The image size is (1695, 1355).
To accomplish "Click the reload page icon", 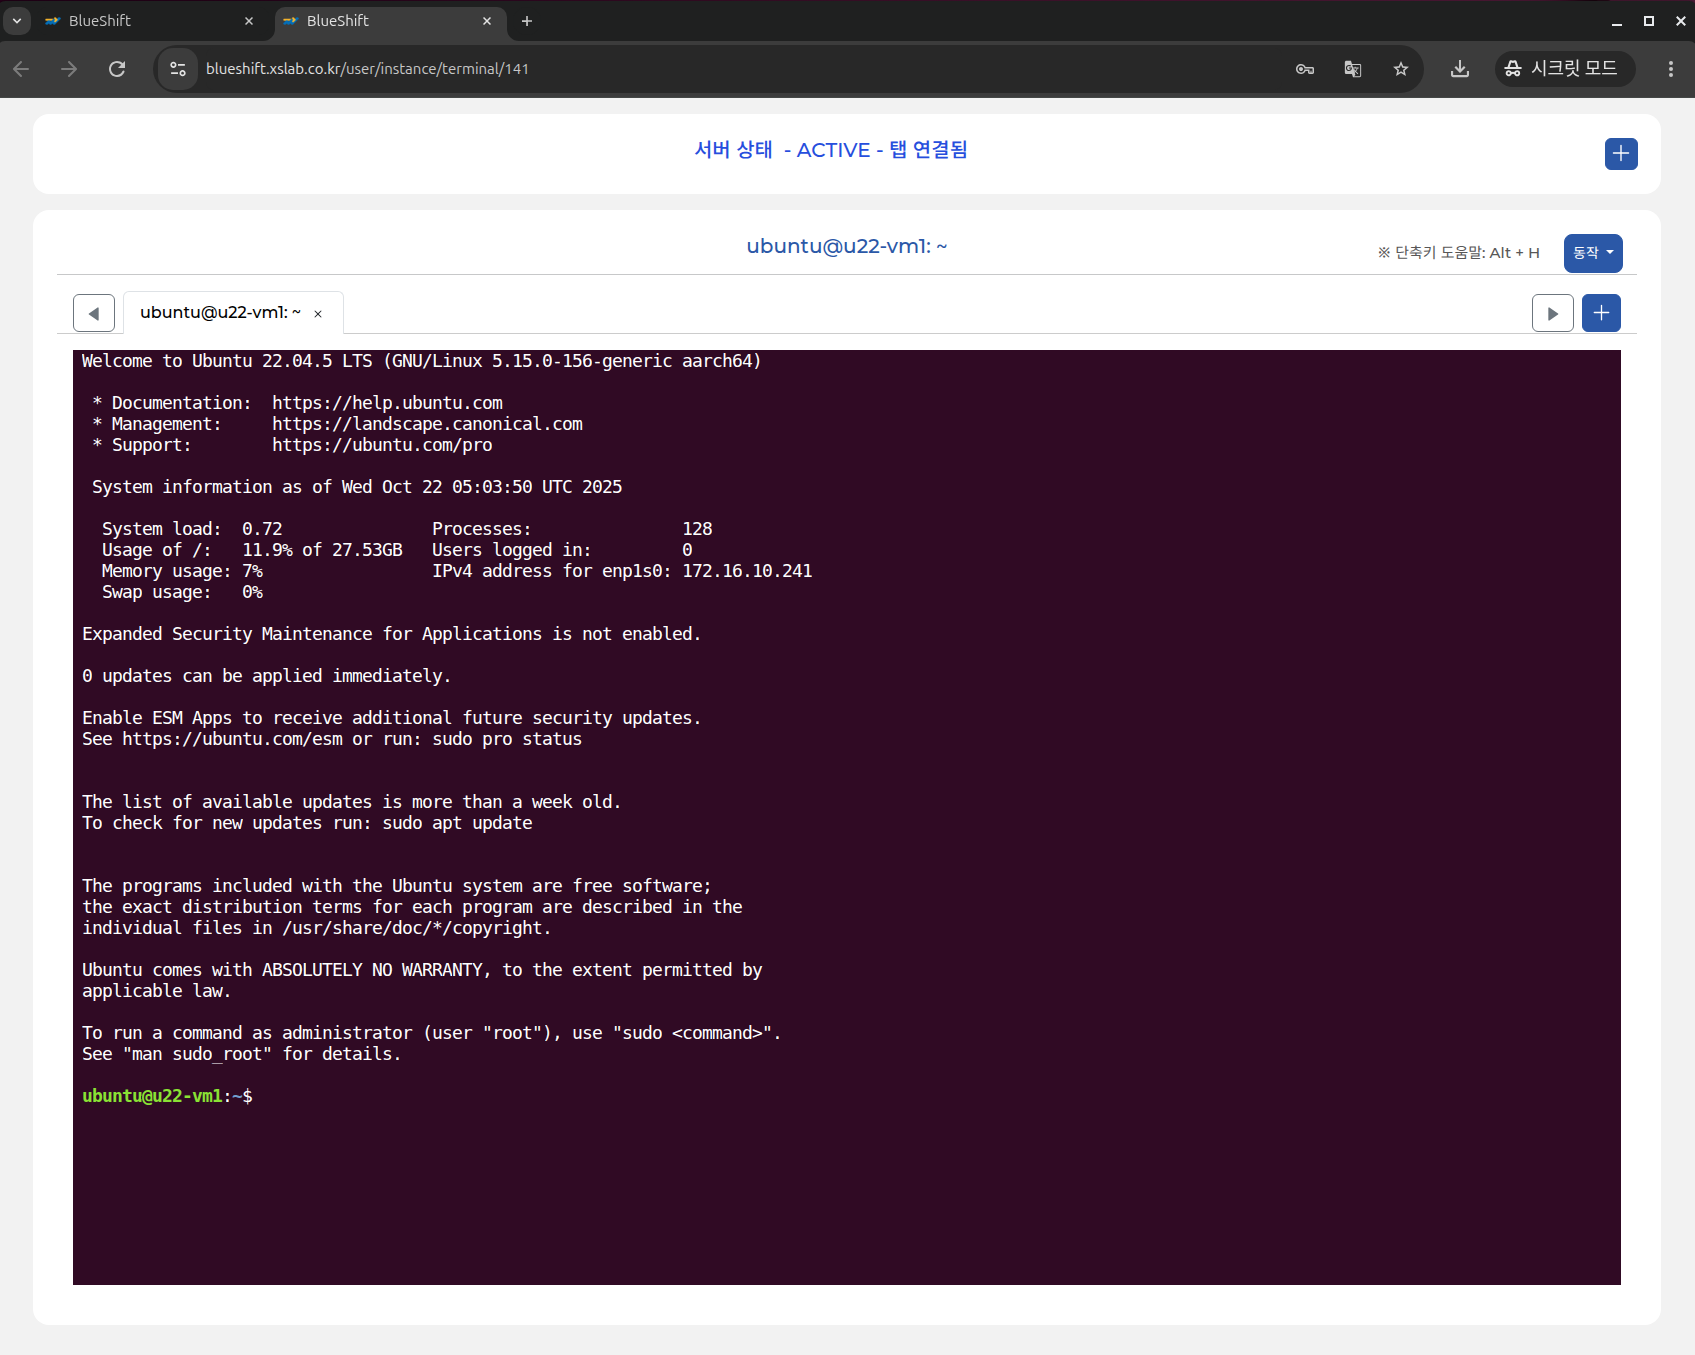I will [117, 69].
